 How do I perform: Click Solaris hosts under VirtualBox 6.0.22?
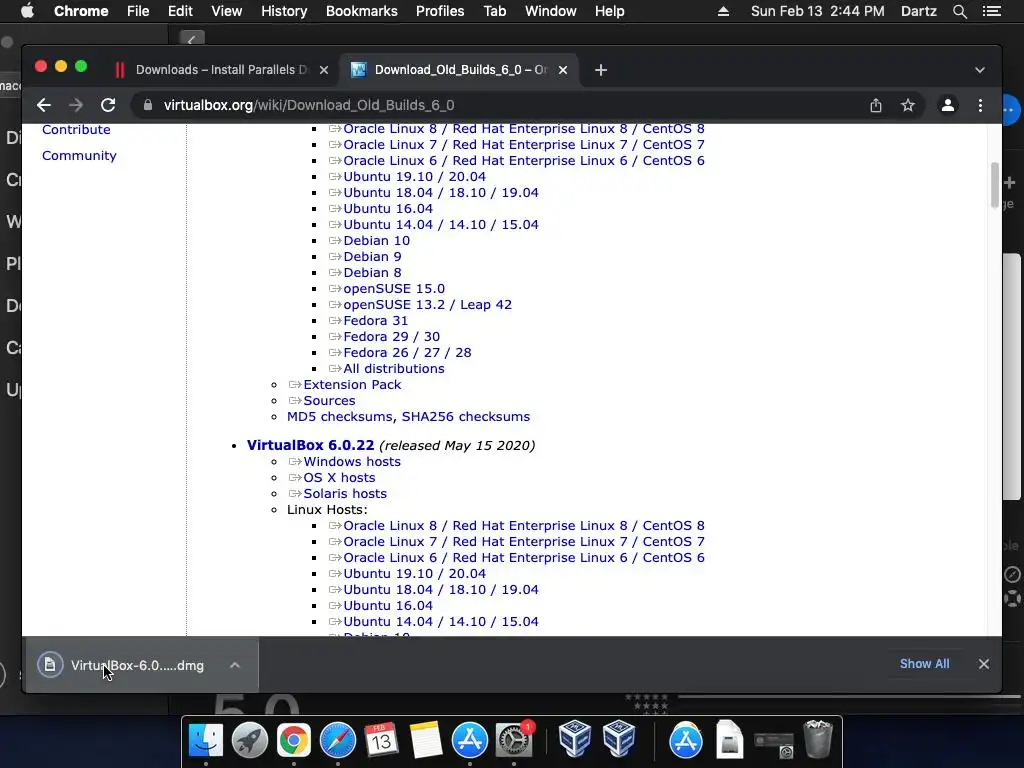pyautogui.click(x=345, y=494)
